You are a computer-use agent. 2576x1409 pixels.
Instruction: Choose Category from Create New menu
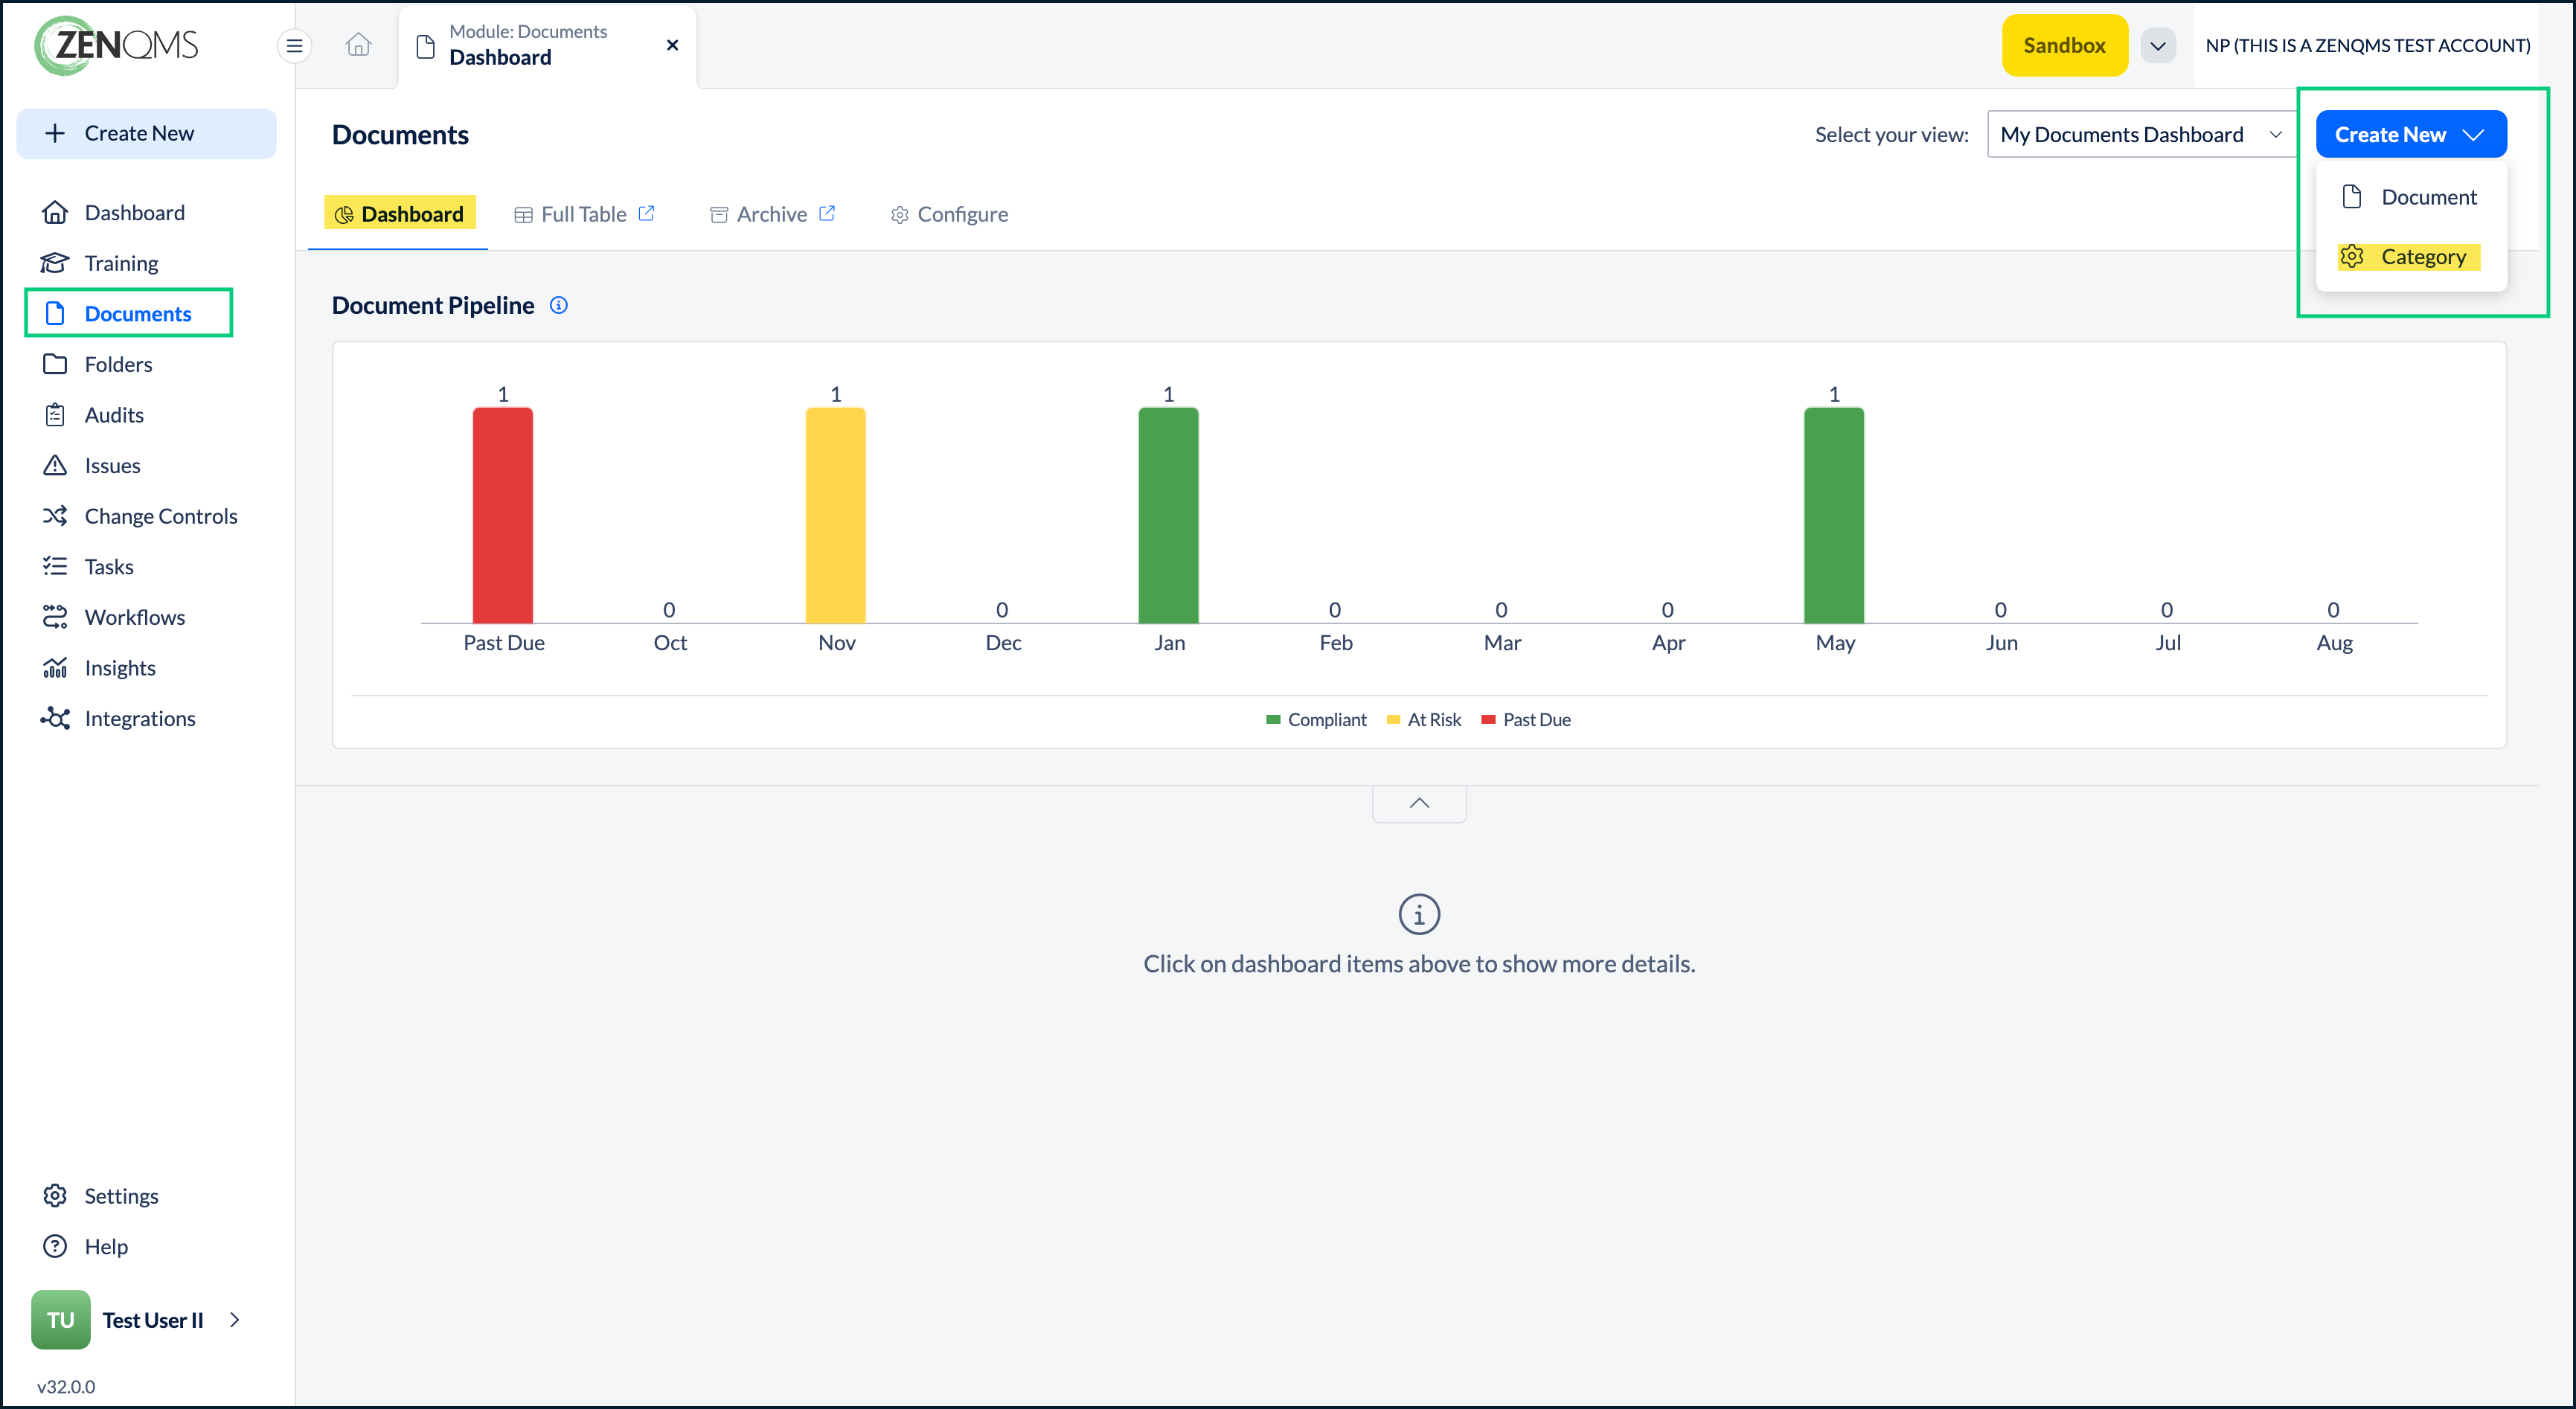2408,257
